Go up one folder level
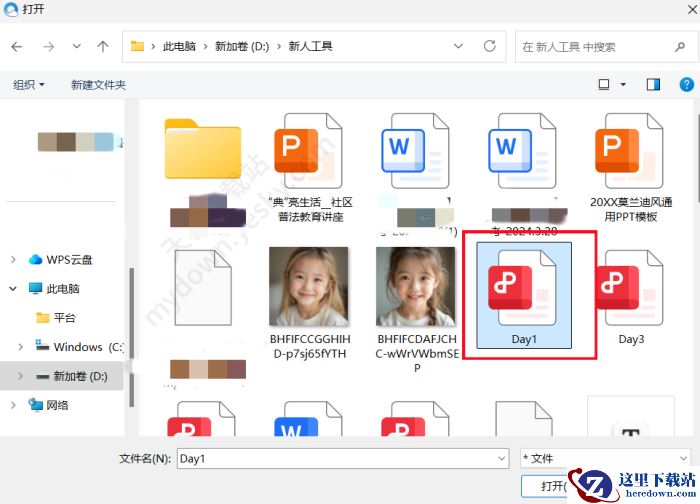 pyautogui.click(x=103, y=46)
